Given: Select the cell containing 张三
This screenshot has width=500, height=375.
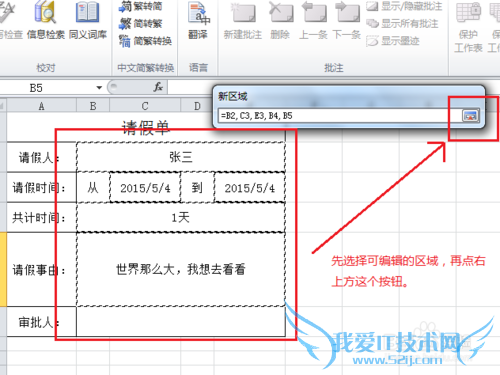Looking at the screenshot, I should (x=181, y=157).
